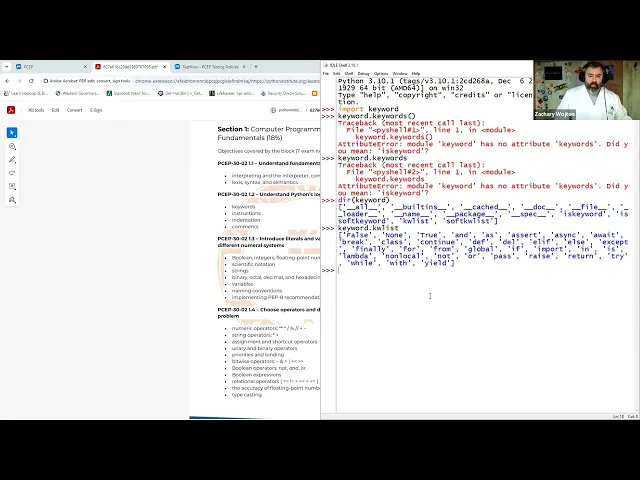Switch to TestNow PCEP Testing Policies tab
The height and width of the screenshot is (480, 640).
[210, 67]
